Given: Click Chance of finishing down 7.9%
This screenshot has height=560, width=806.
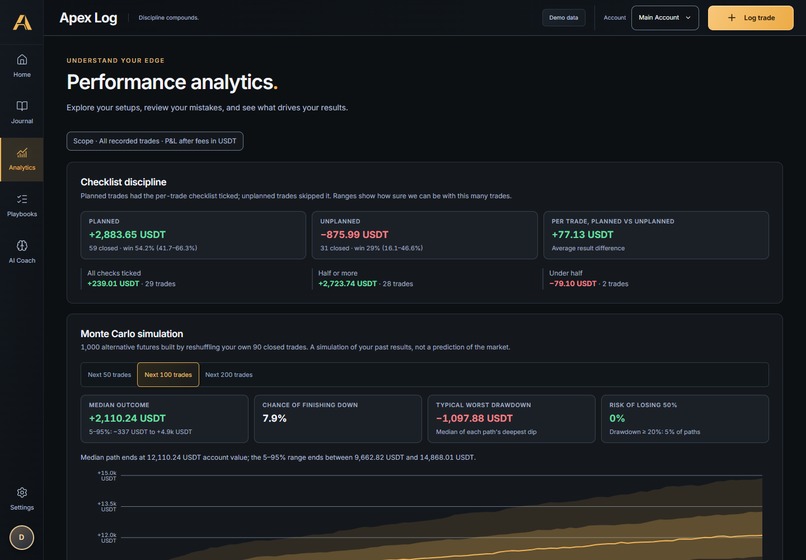Looking at the screenshot, I should 274,418.
